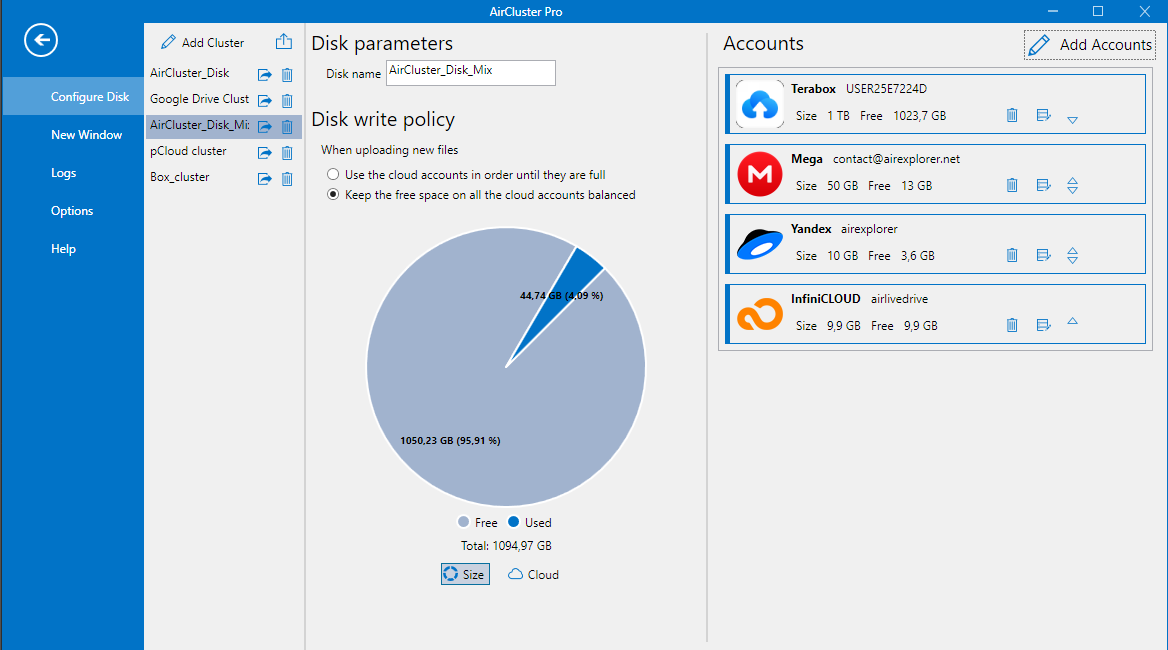Click the export icon beside Add Cluster
This screenshot has height=650, width=1168.
click(284, 42)
